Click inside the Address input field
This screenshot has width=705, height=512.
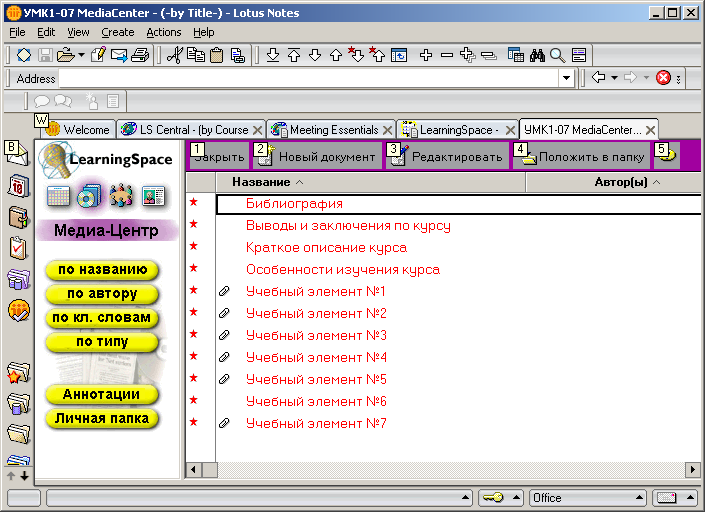point(308,78)
